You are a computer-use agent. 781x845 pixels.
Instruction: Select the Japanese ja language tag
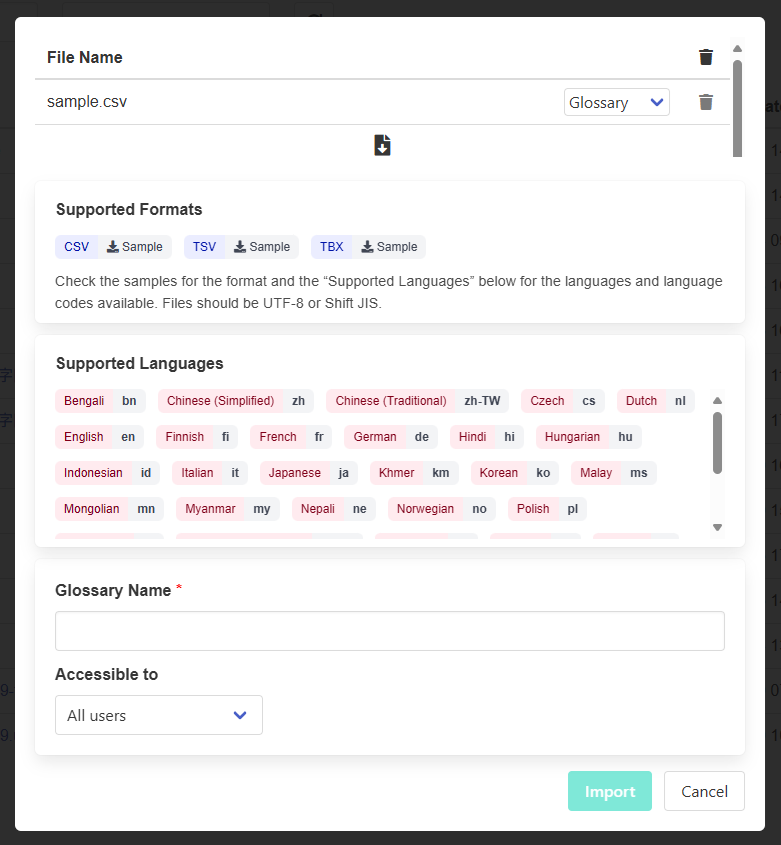pos(309,473)
